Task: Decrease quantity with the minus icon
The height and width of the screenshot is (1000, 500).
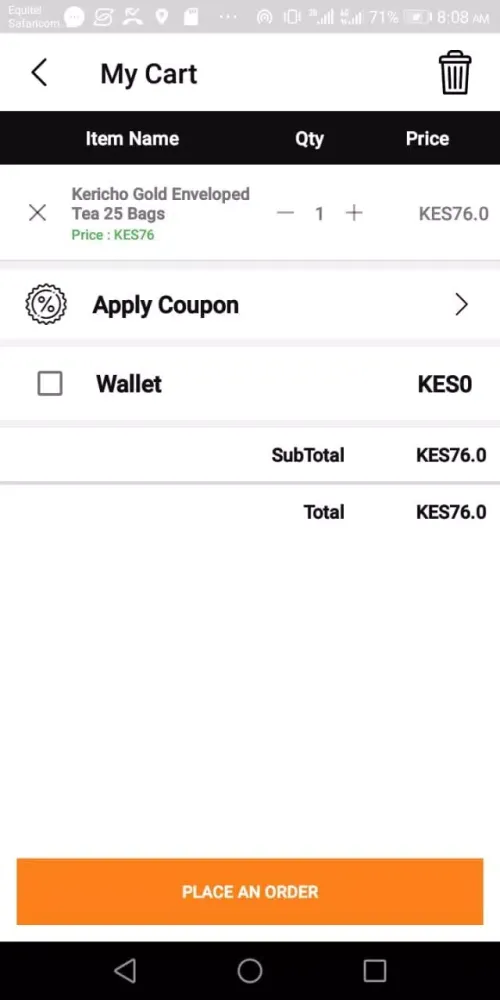Action: [285, 213]
